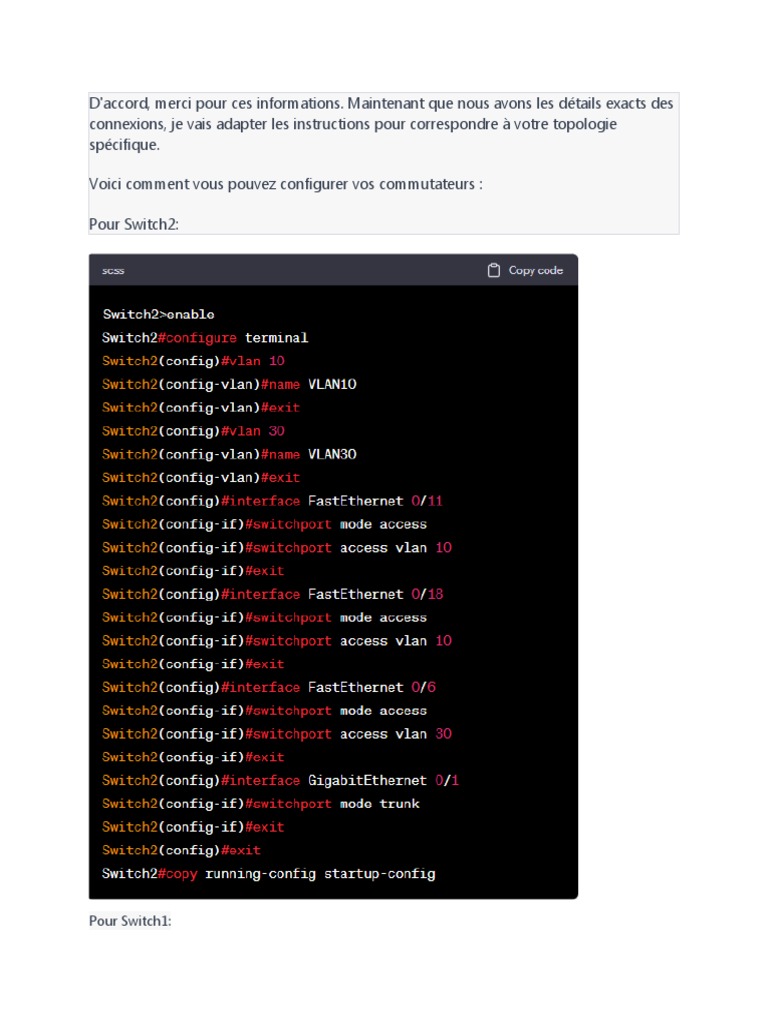Click the 'Pour Switch1:' text
The width and height of the screenshot is (768, 1024).
130,921
